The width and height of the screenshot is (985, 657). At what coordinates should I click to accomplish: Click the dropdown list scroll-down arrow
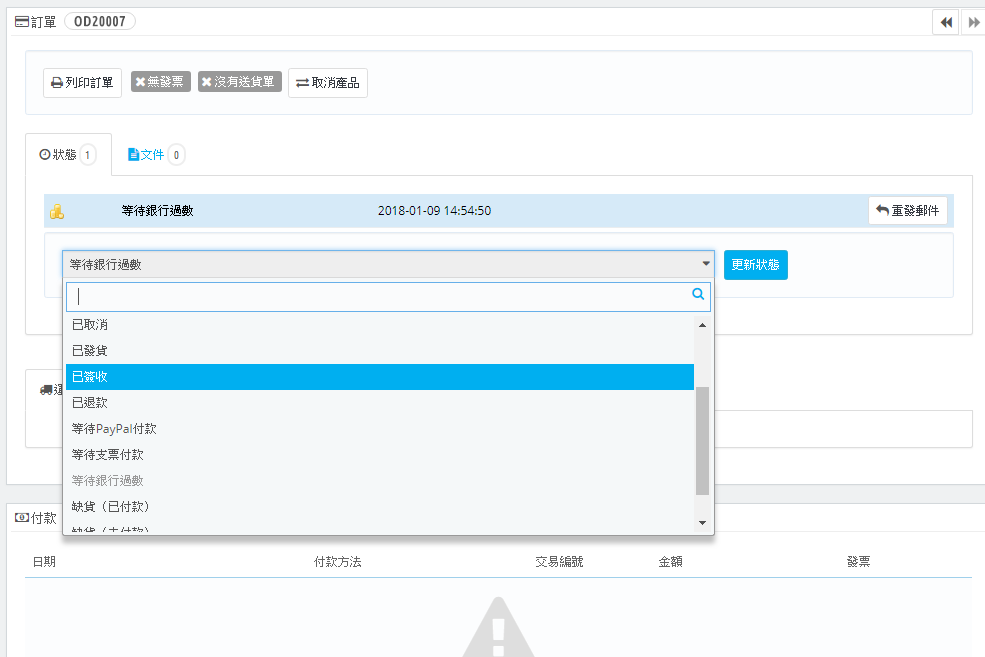(702, 522)
